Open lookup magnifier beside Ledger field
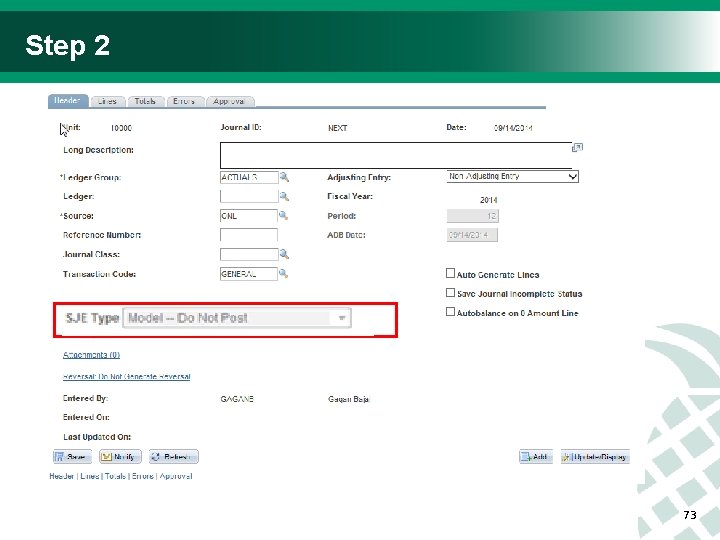The image size is (720, 540). 284,197
